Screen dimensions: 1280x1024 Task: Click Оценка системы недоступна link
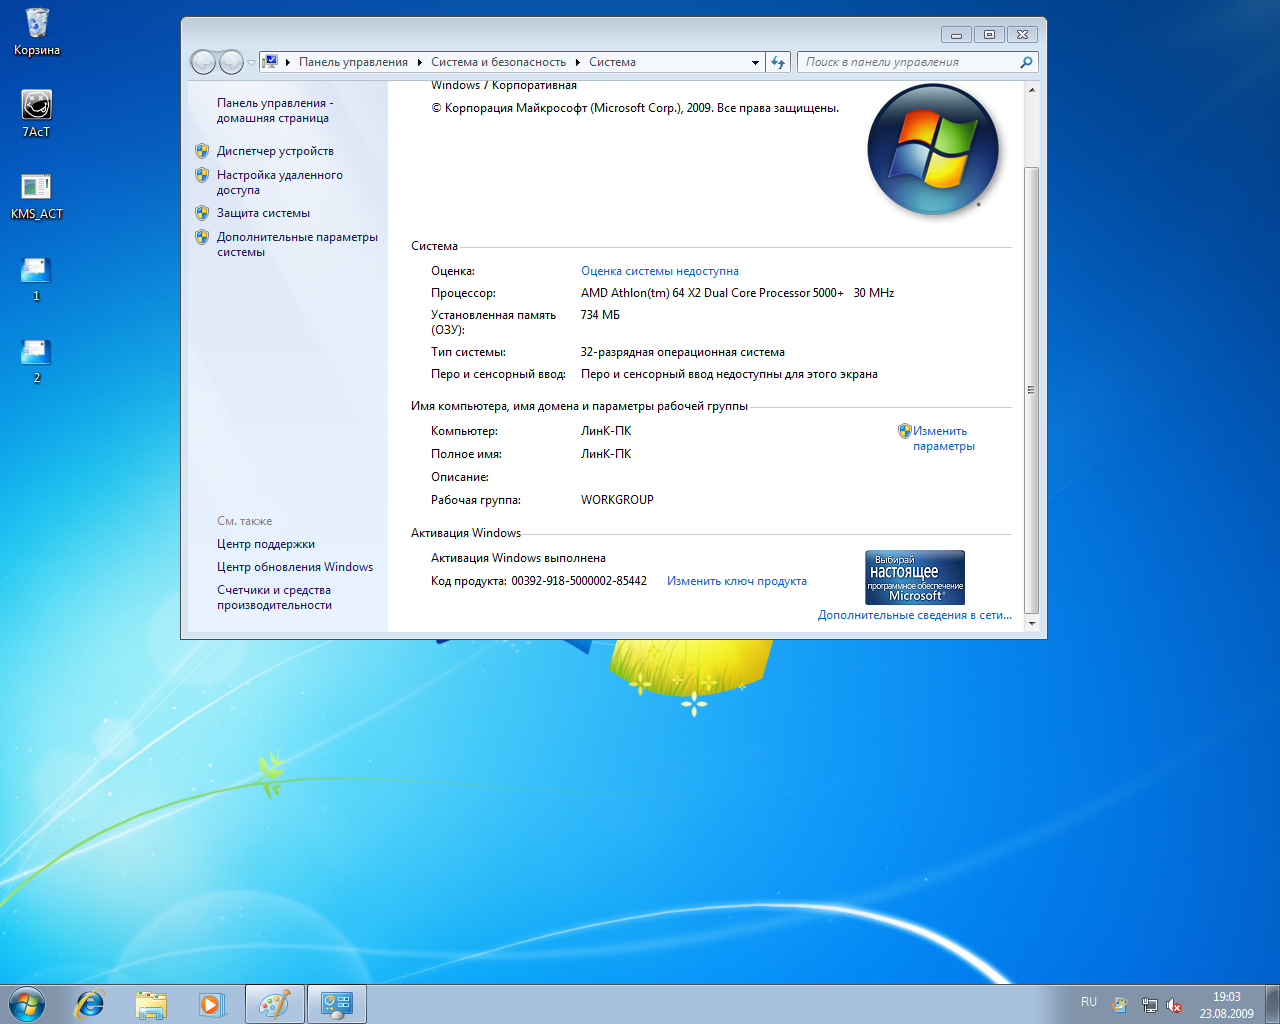coord(660,271)
